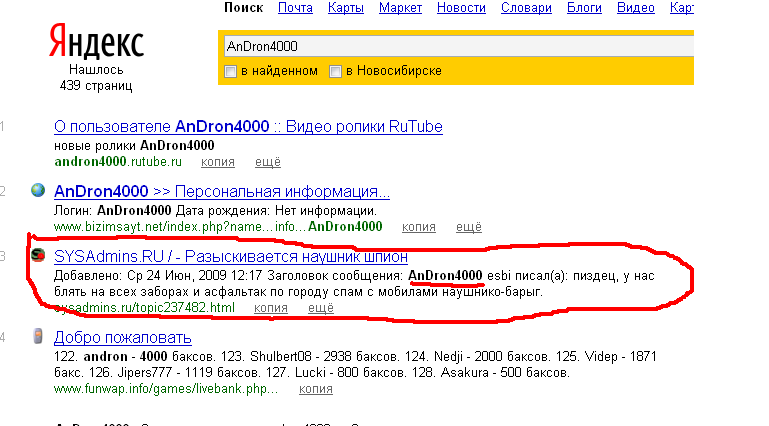Click 'ещё' under the rutube result
The width and height of the screenshot is (769, 426).
coord(268,162)
